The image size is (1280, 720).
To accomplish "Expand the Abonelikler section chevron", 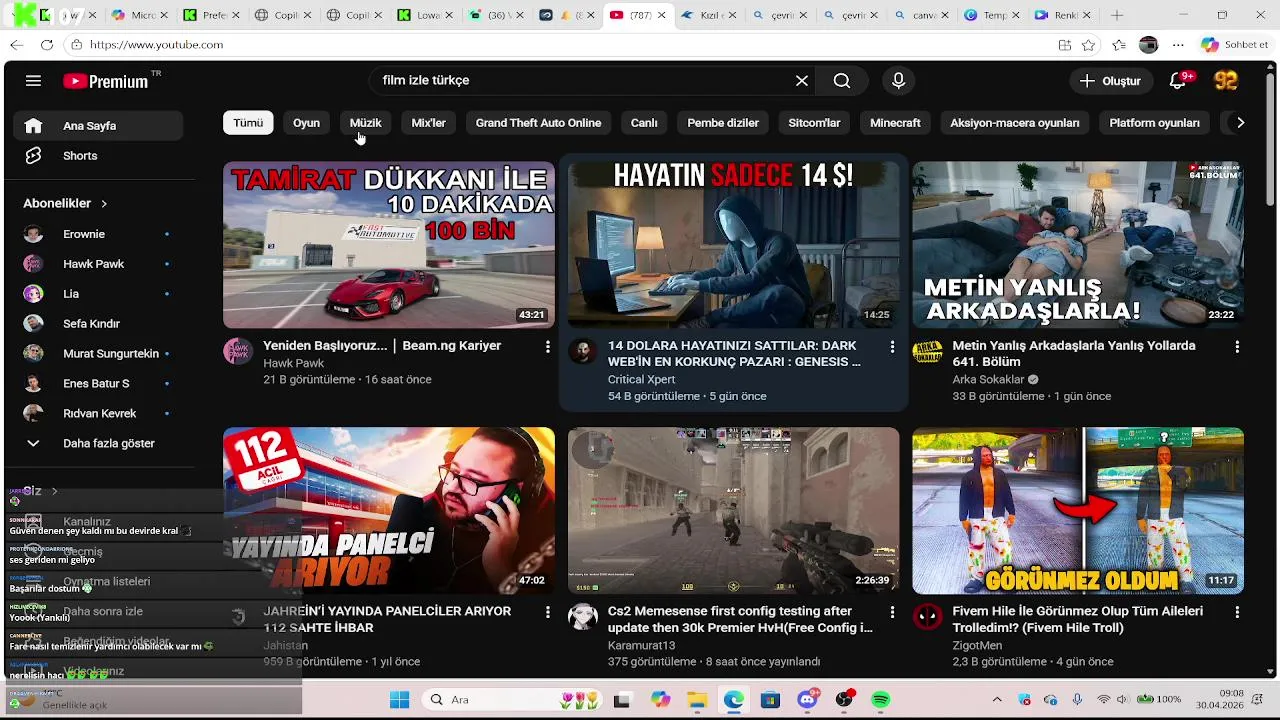I will 104,204.
